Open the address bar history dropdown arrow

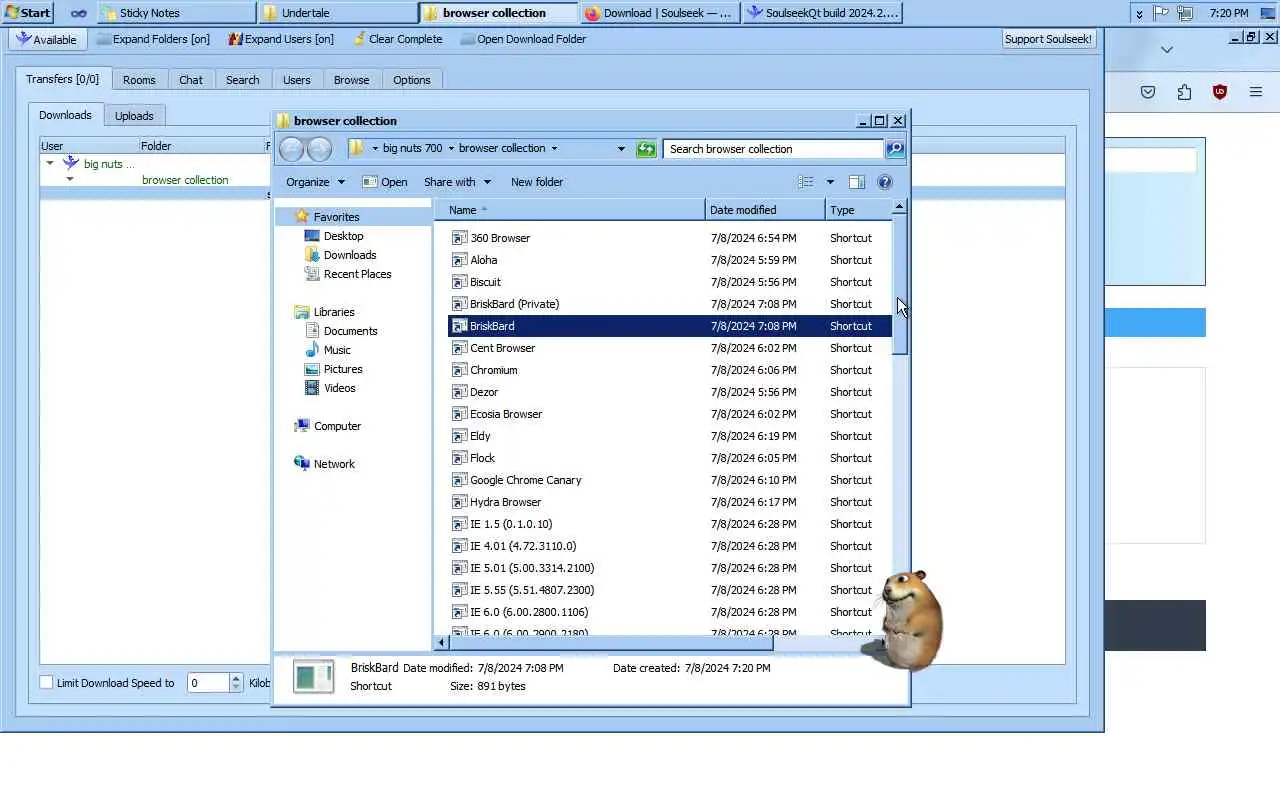pos(621,149)
